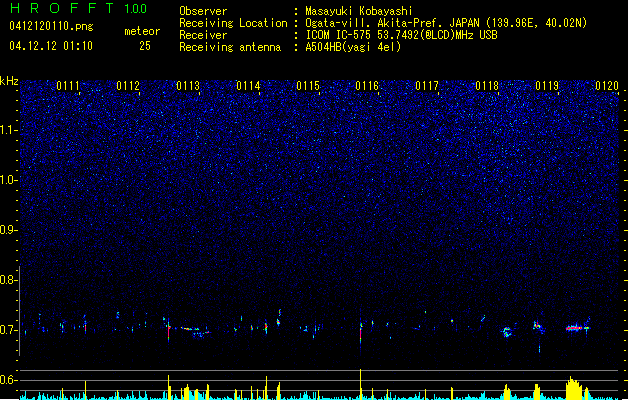Click the Receiving Location field label
The height and width of the screenshot is (400, 629).
point(233,23)
